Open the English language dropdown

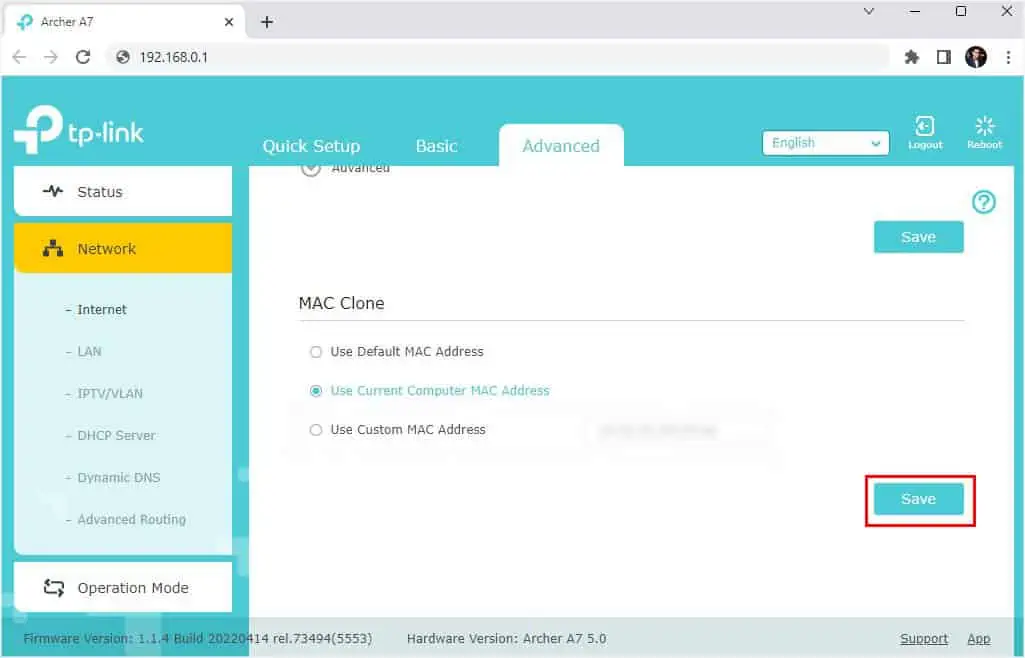coord(825,142)
